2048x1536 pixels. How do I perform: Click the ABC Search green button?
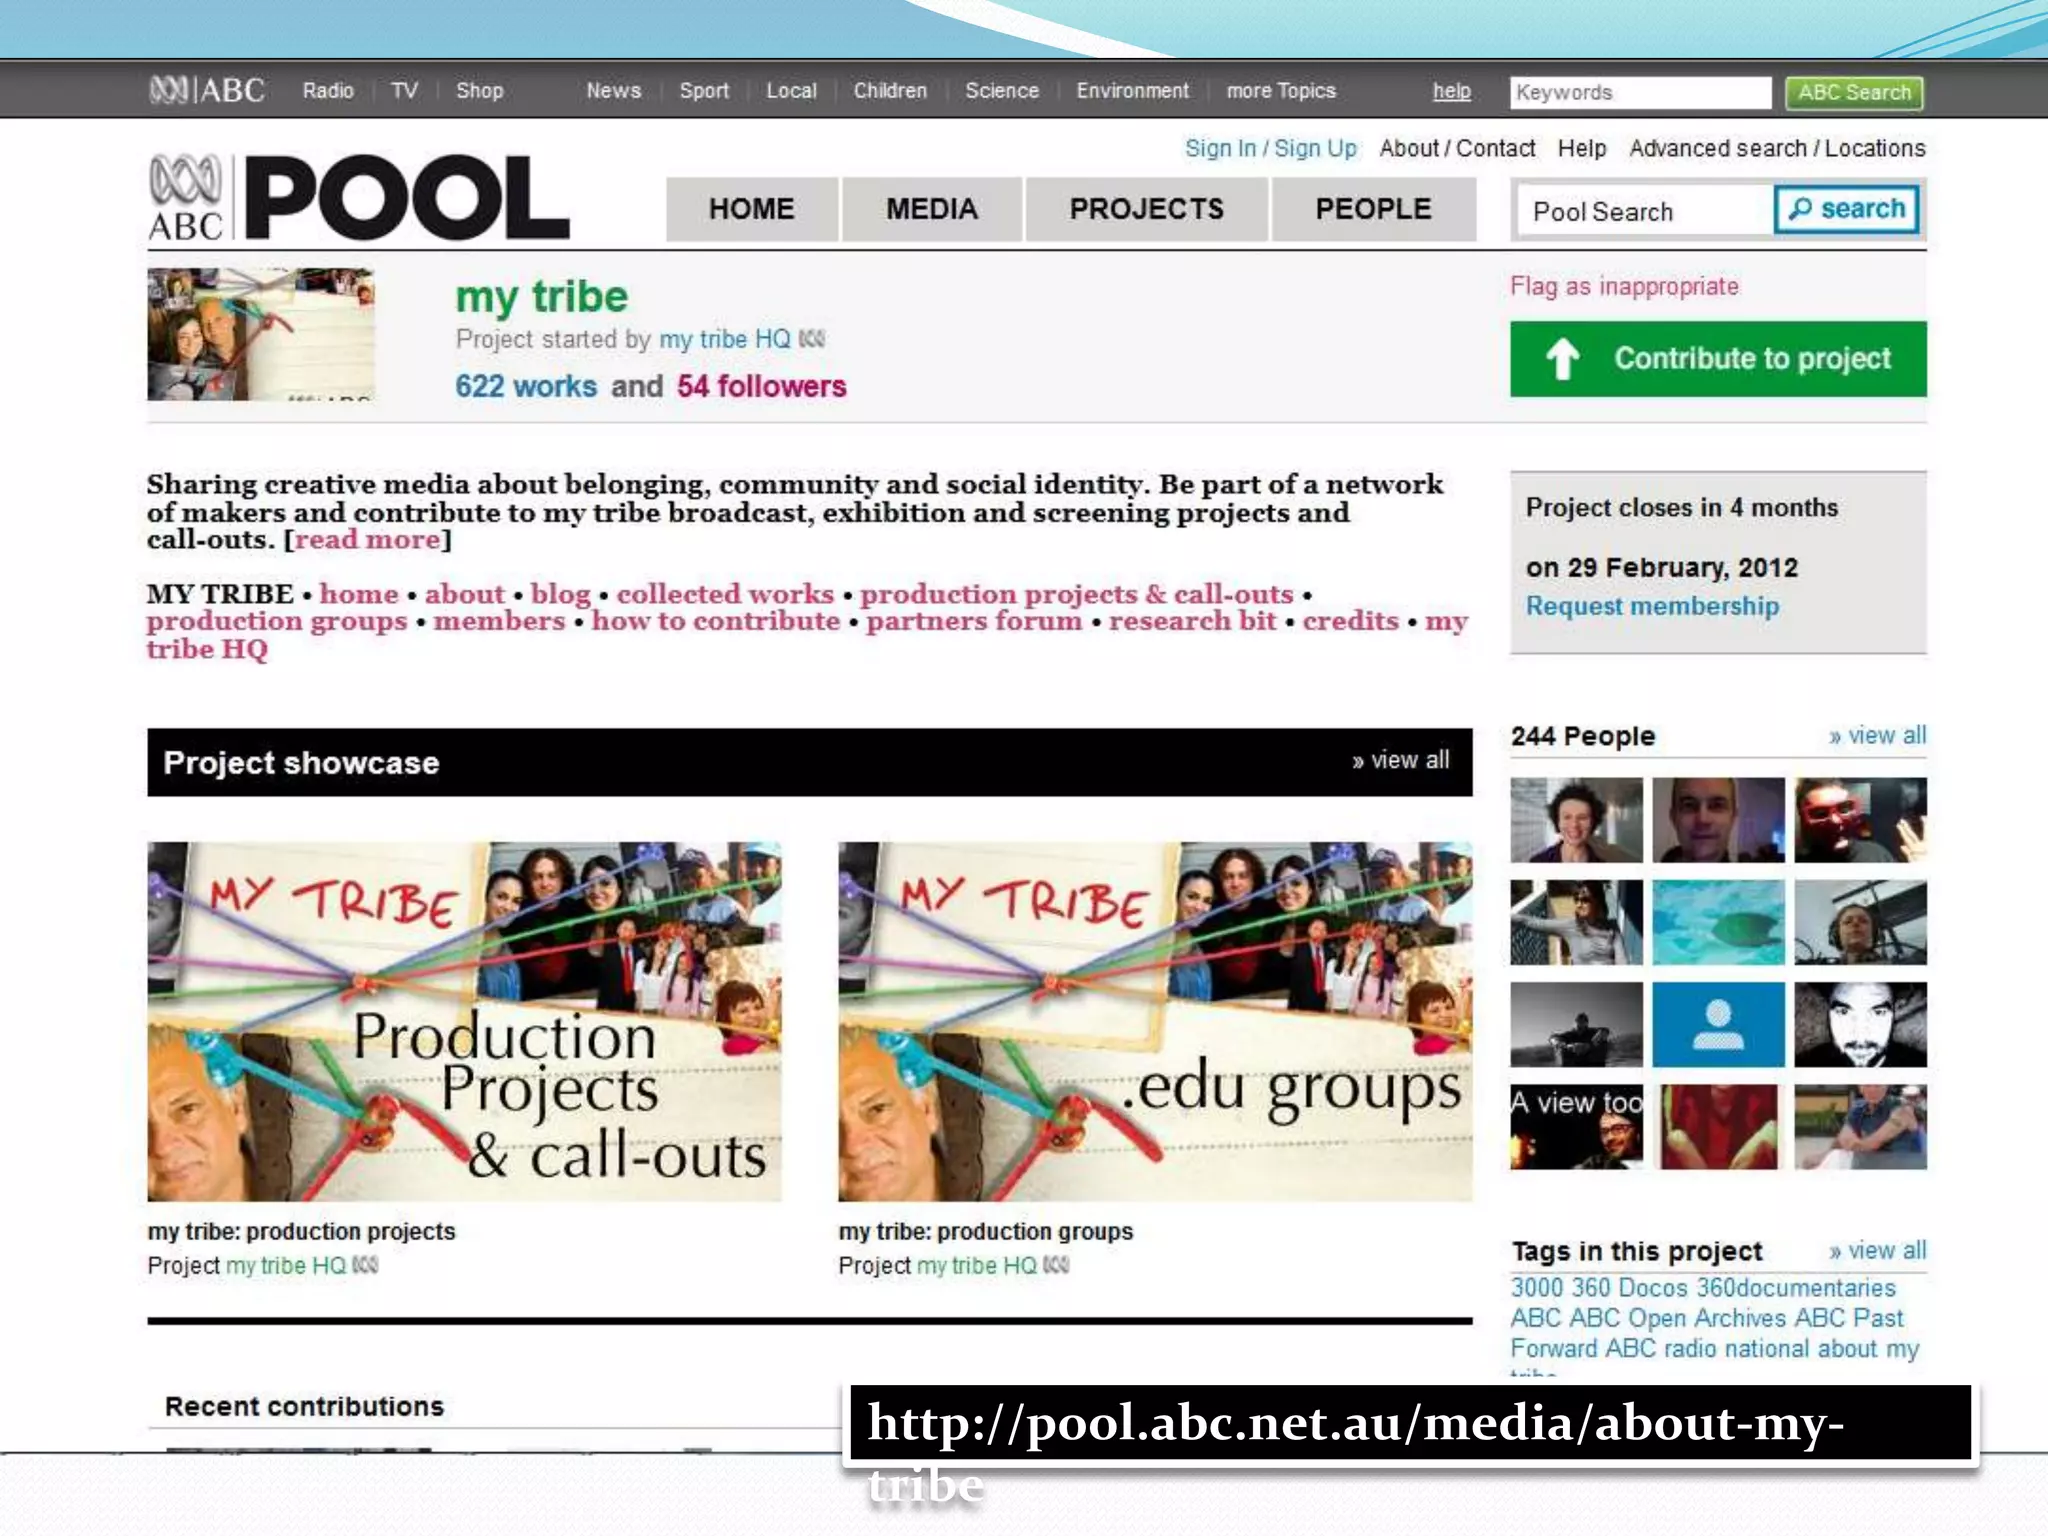[x=1853, y=93]
